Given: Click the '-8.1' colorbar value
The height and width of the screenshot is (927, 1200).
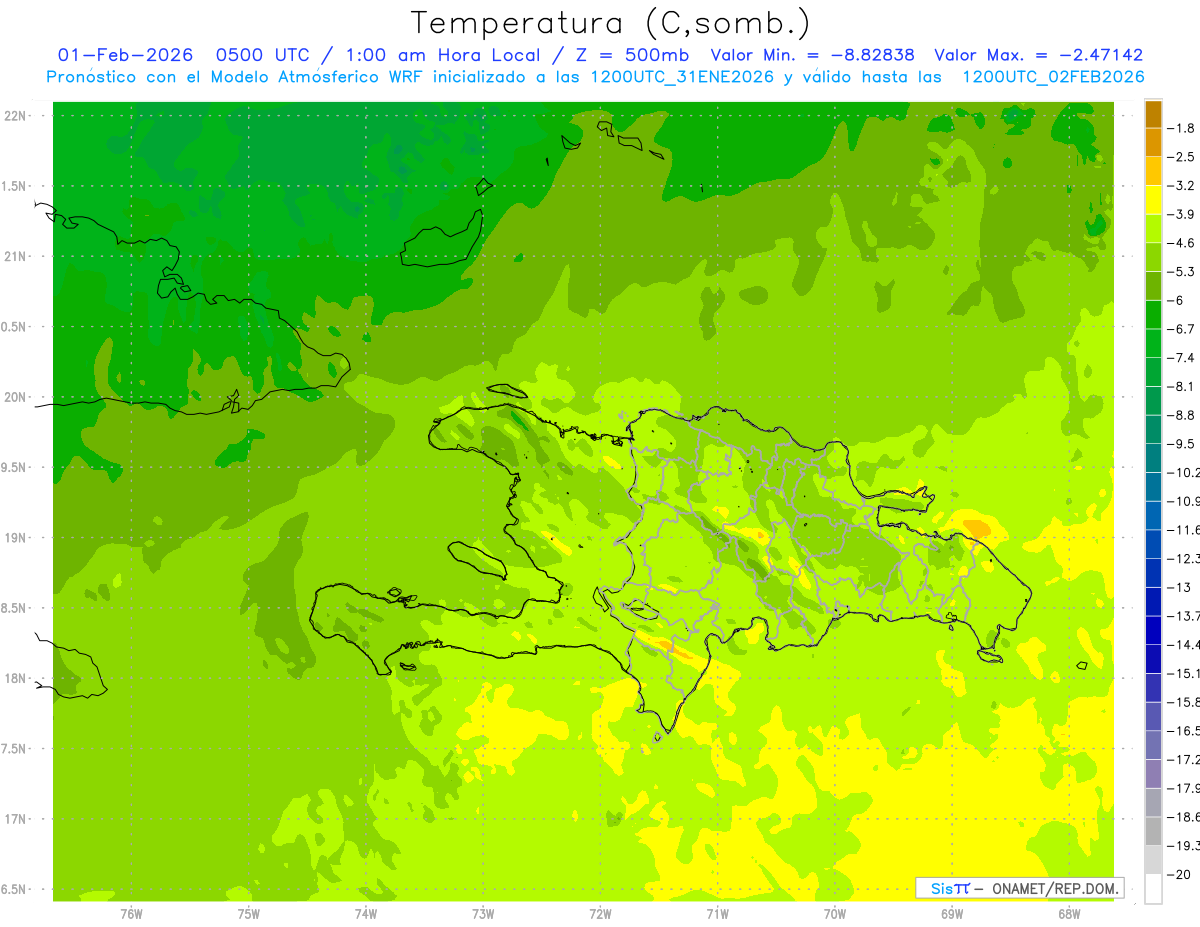Looking at the screenshot, I should pyautogui.click(x=1182, y=386).
